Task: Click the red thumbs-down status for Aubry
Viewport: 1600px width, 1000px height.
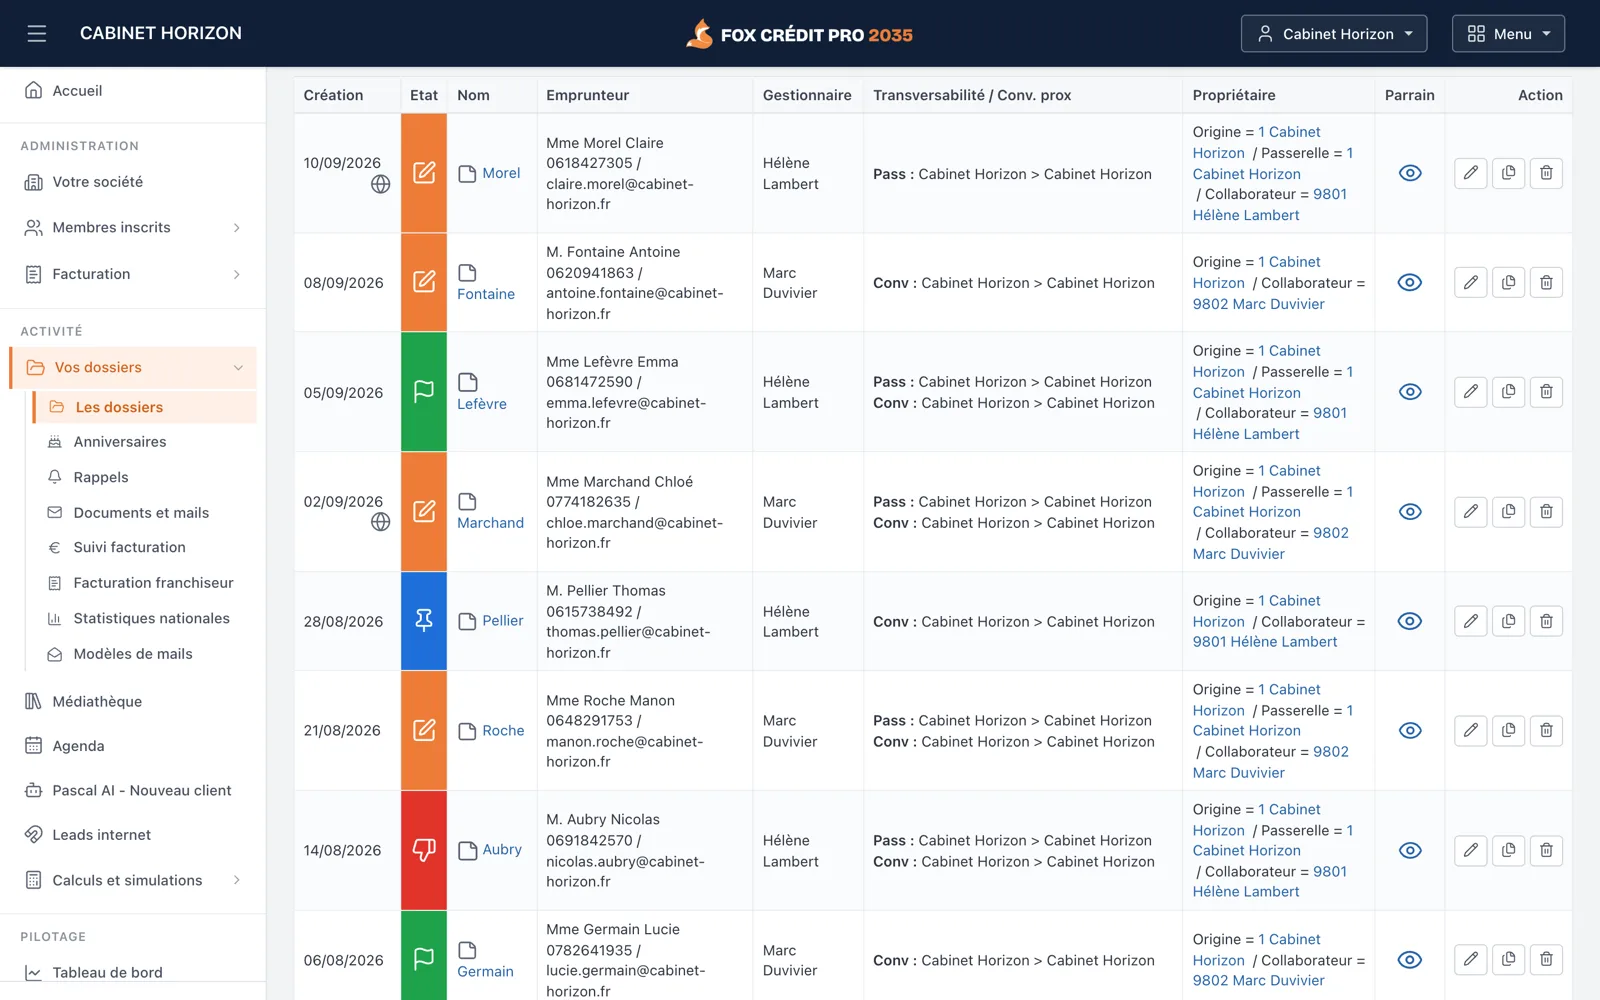Action: coord(424,850)
